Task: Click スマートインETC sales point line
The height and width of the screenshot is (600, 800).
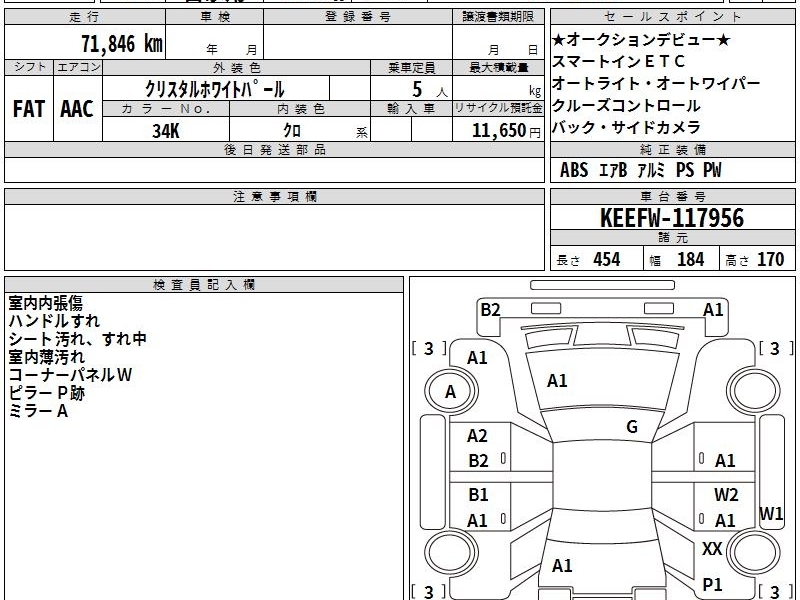Action: [x=618, y=62]
